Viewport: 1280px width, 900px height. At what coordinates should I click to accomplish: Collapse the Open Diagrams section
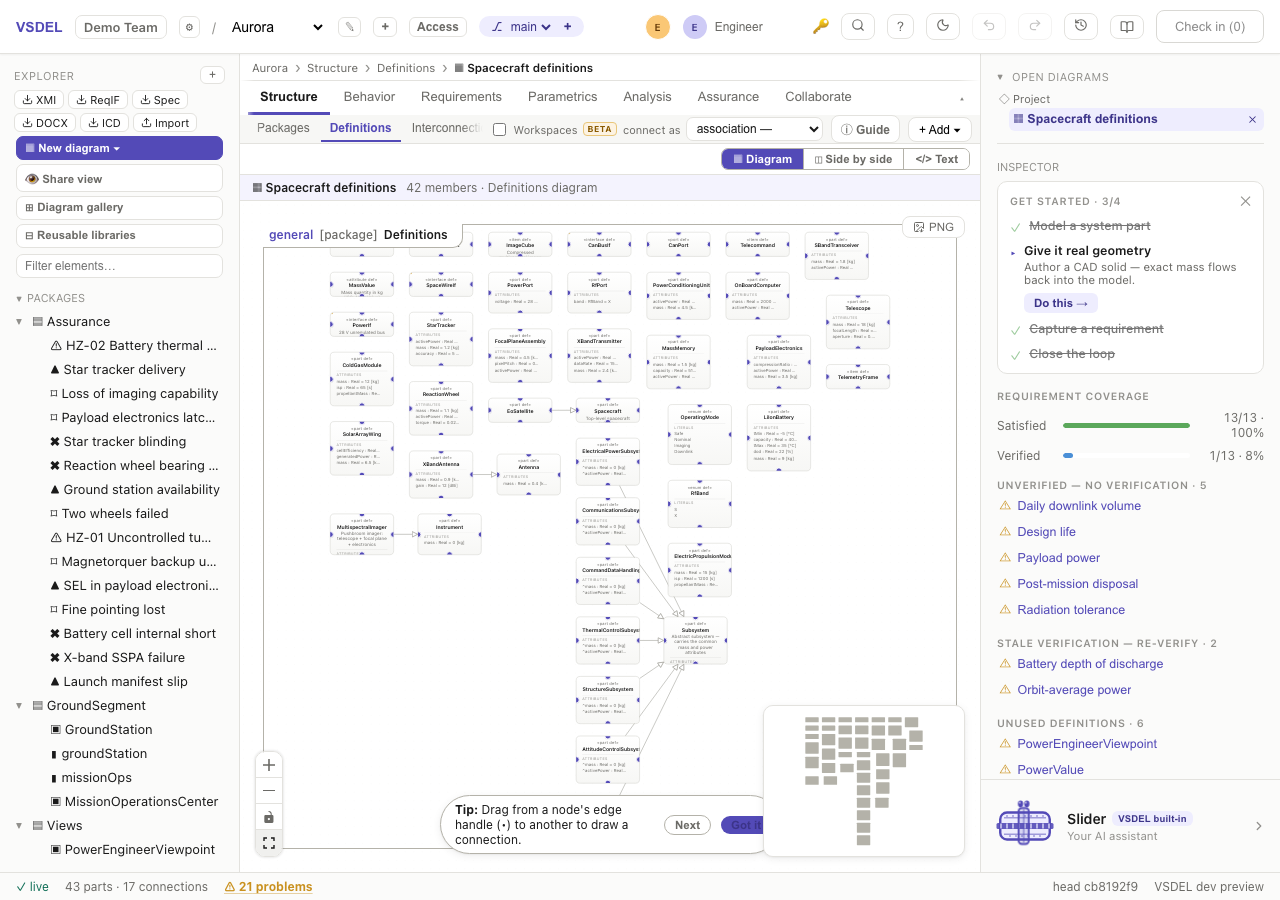[1000, 77]
